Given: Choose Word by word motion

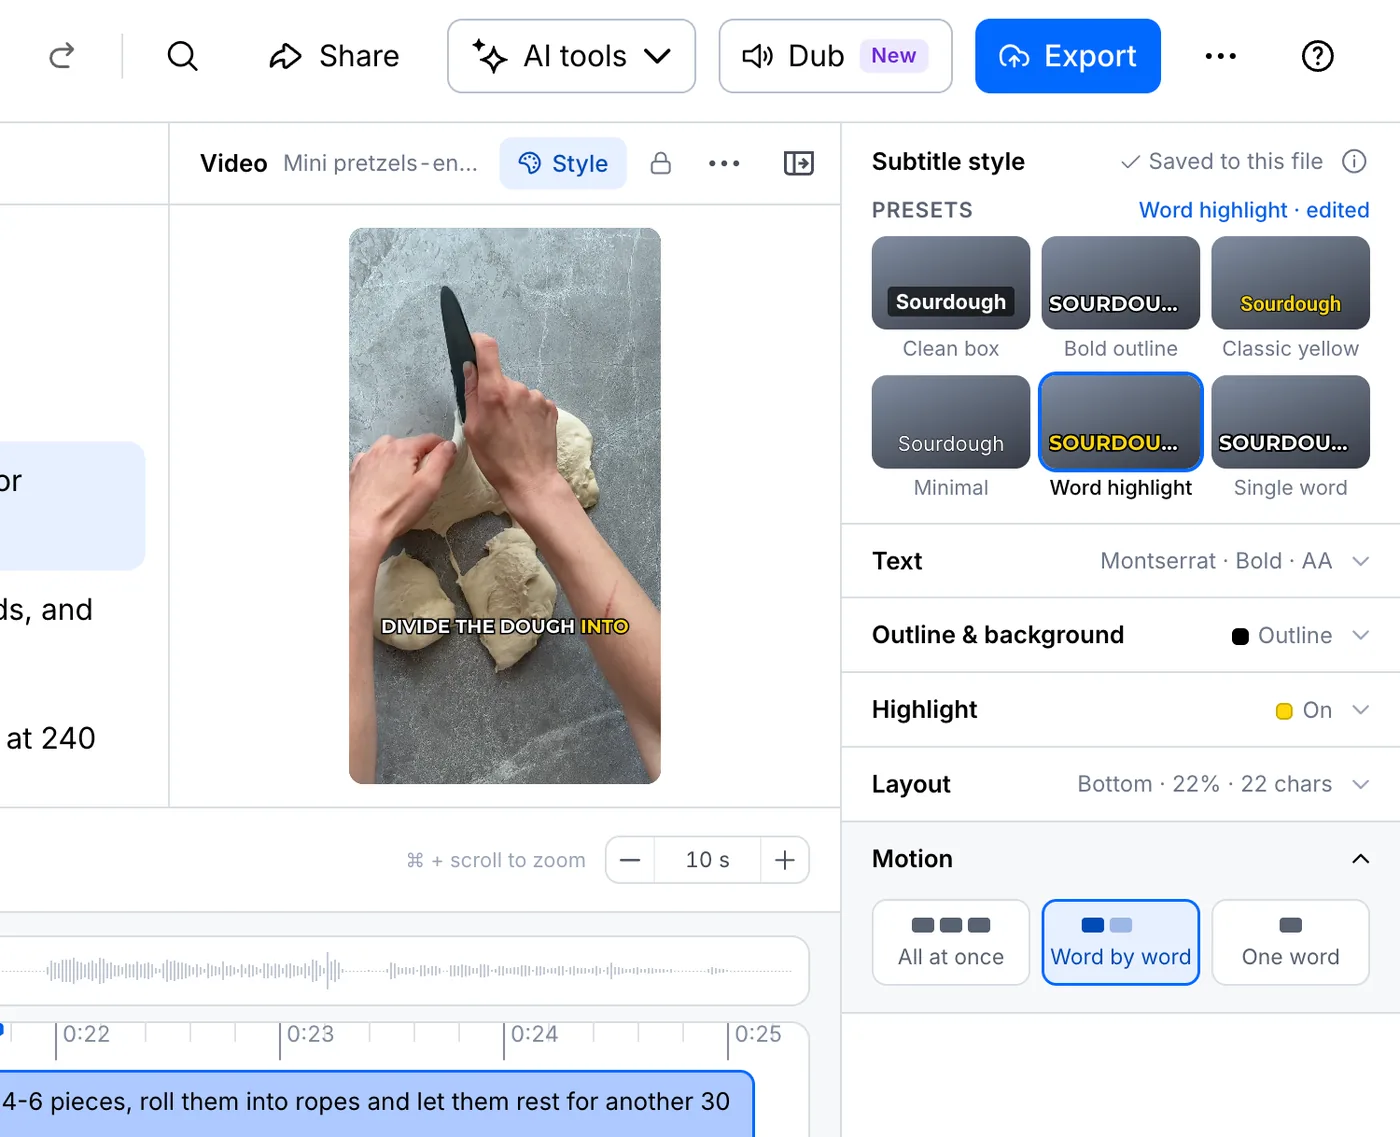Looking at the screenshot, I should pyautogui.click(x=1121, y=942).
